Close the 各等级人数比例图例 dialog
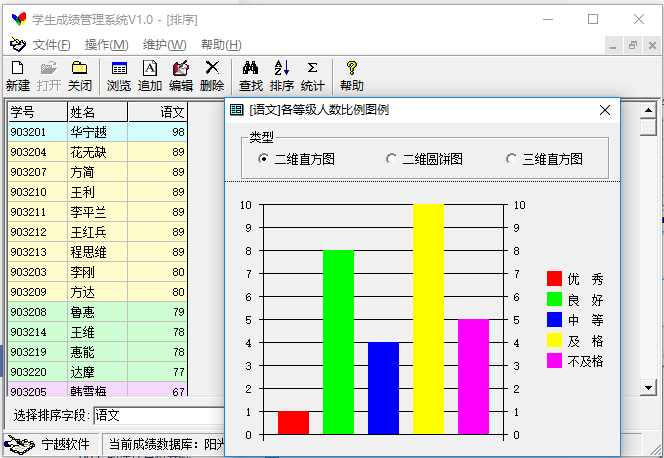This screenshot has height=458, width=664. pos(604,110)
